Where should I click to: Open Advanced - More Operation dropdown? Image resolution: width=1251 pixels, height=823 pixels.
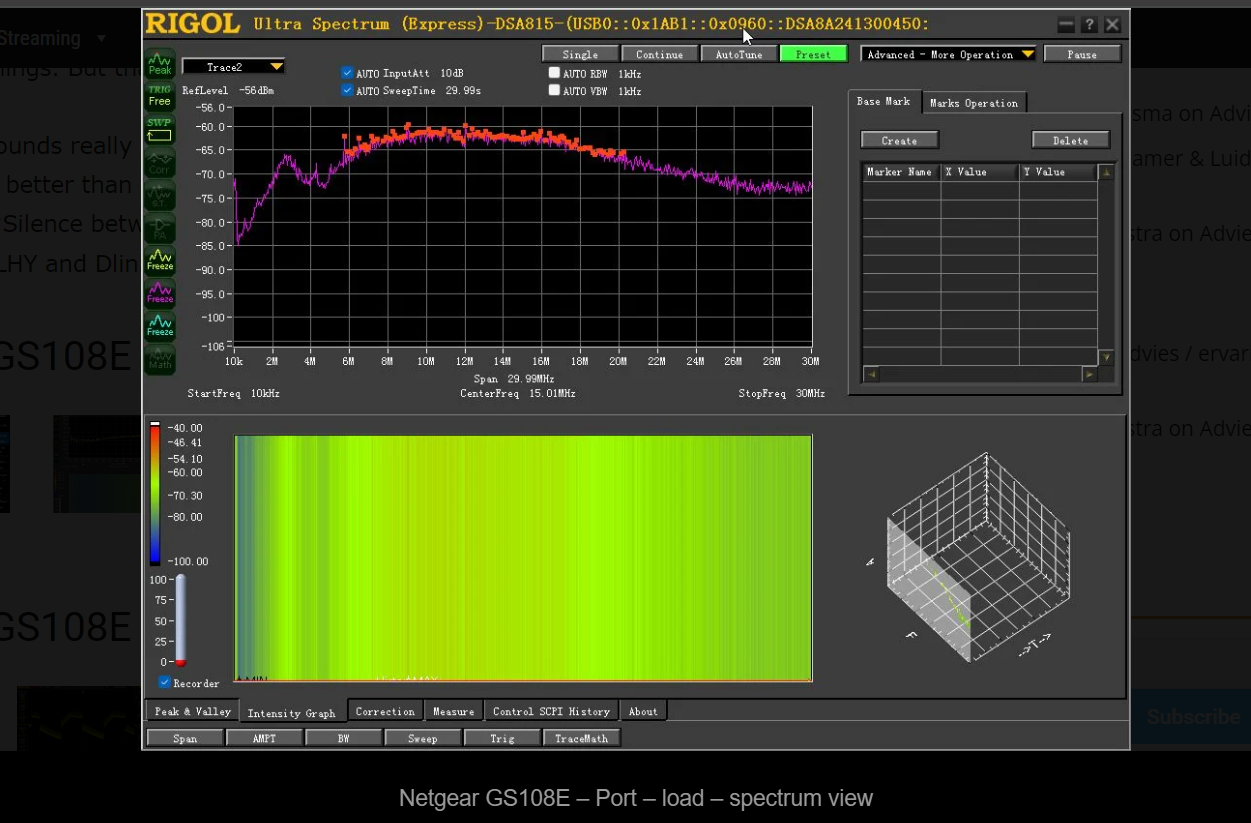point(948,55)
